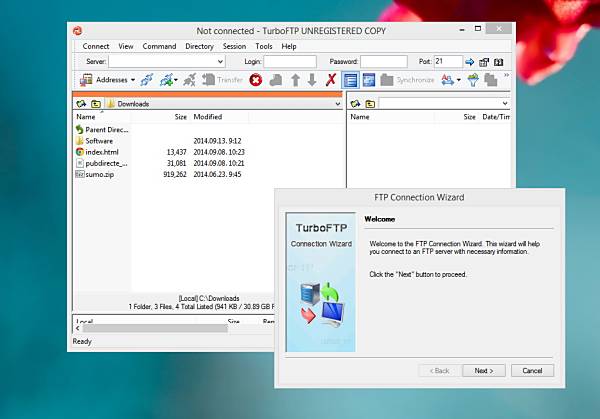Select the index.html file
600x419 pixels.
coord(97,152)
